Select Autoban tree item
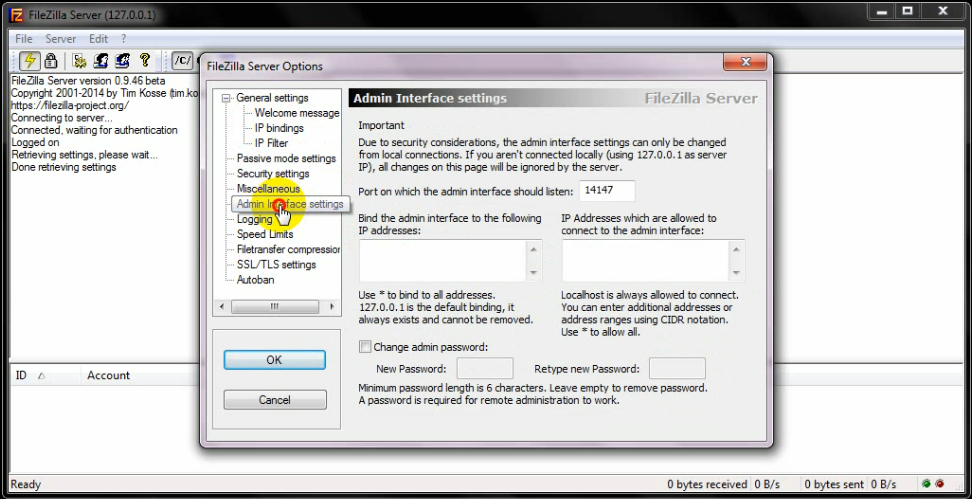The height and width of the screenshot is (499, 972). [x=255, y=280]
